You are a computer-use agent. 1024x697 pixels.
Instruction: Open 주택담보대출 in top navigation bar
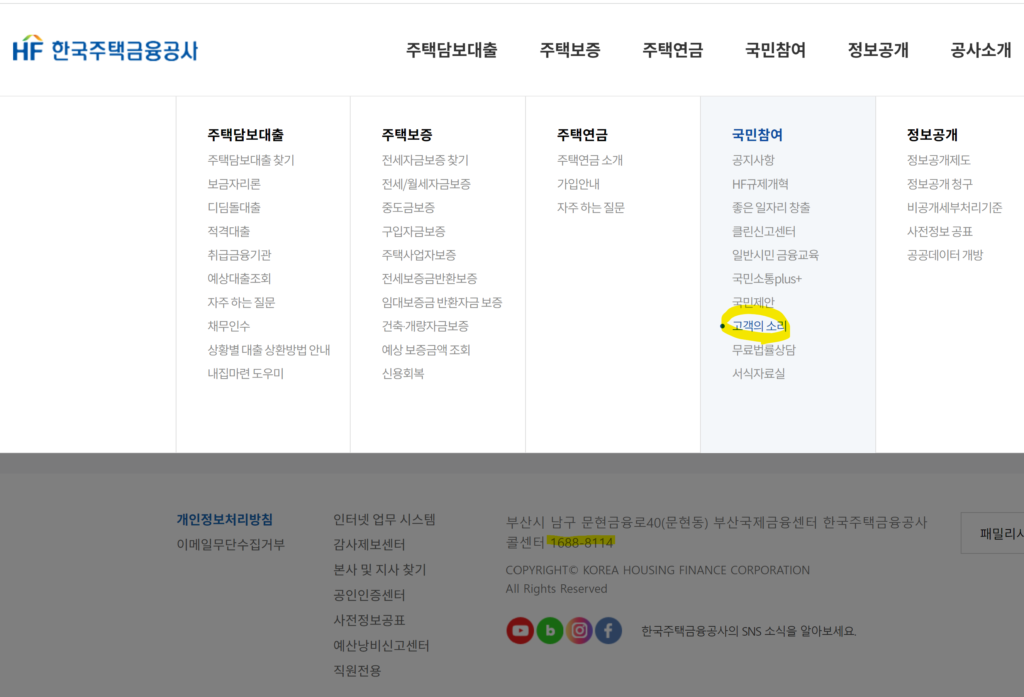[x=451, y=50]
